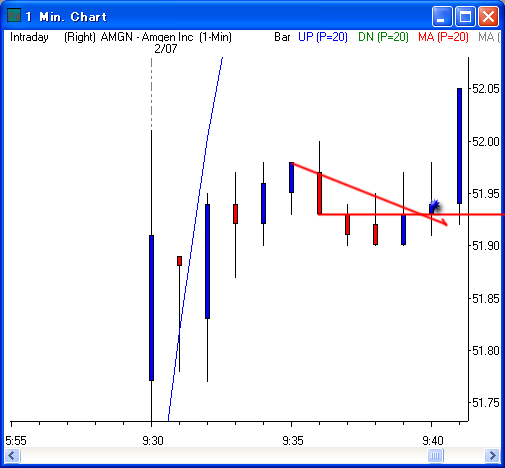Click the red arrowhead of the trendline

443,222
